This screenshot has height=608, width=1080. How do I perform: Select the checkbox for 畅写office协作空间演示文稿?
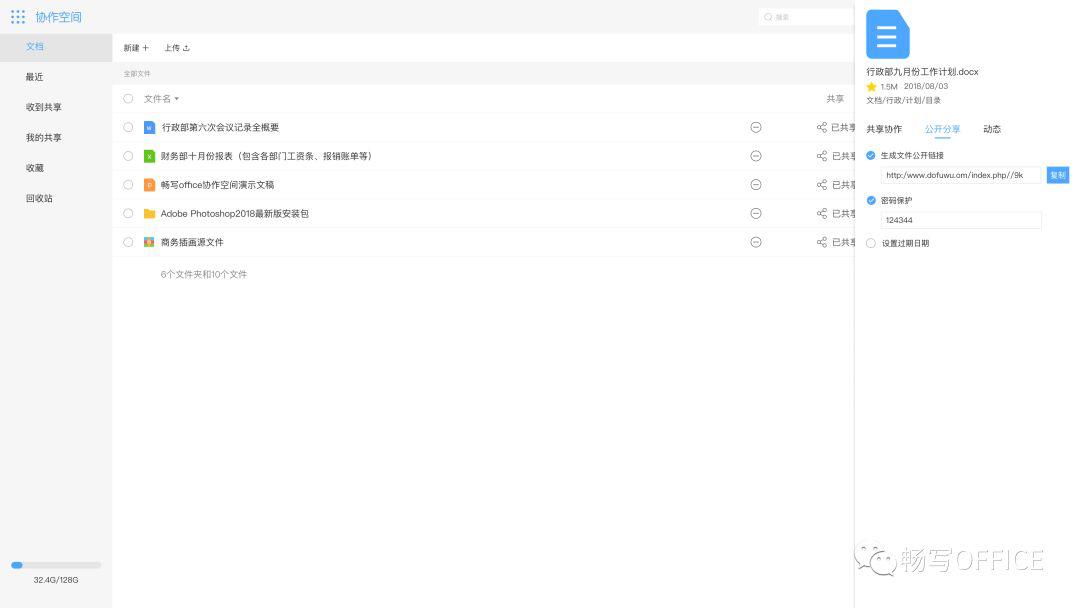click(128, 185)
